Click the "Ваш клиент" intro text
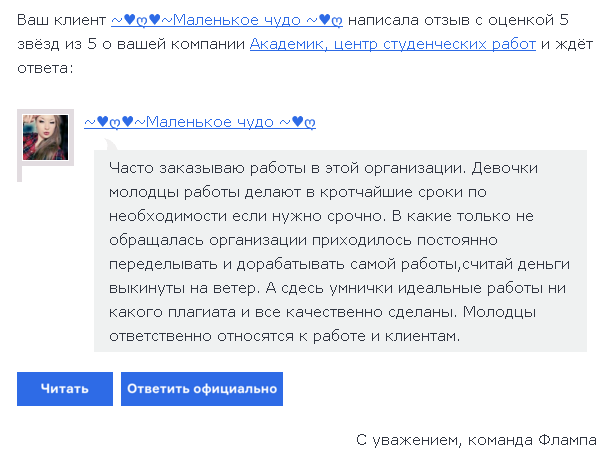 61,20
